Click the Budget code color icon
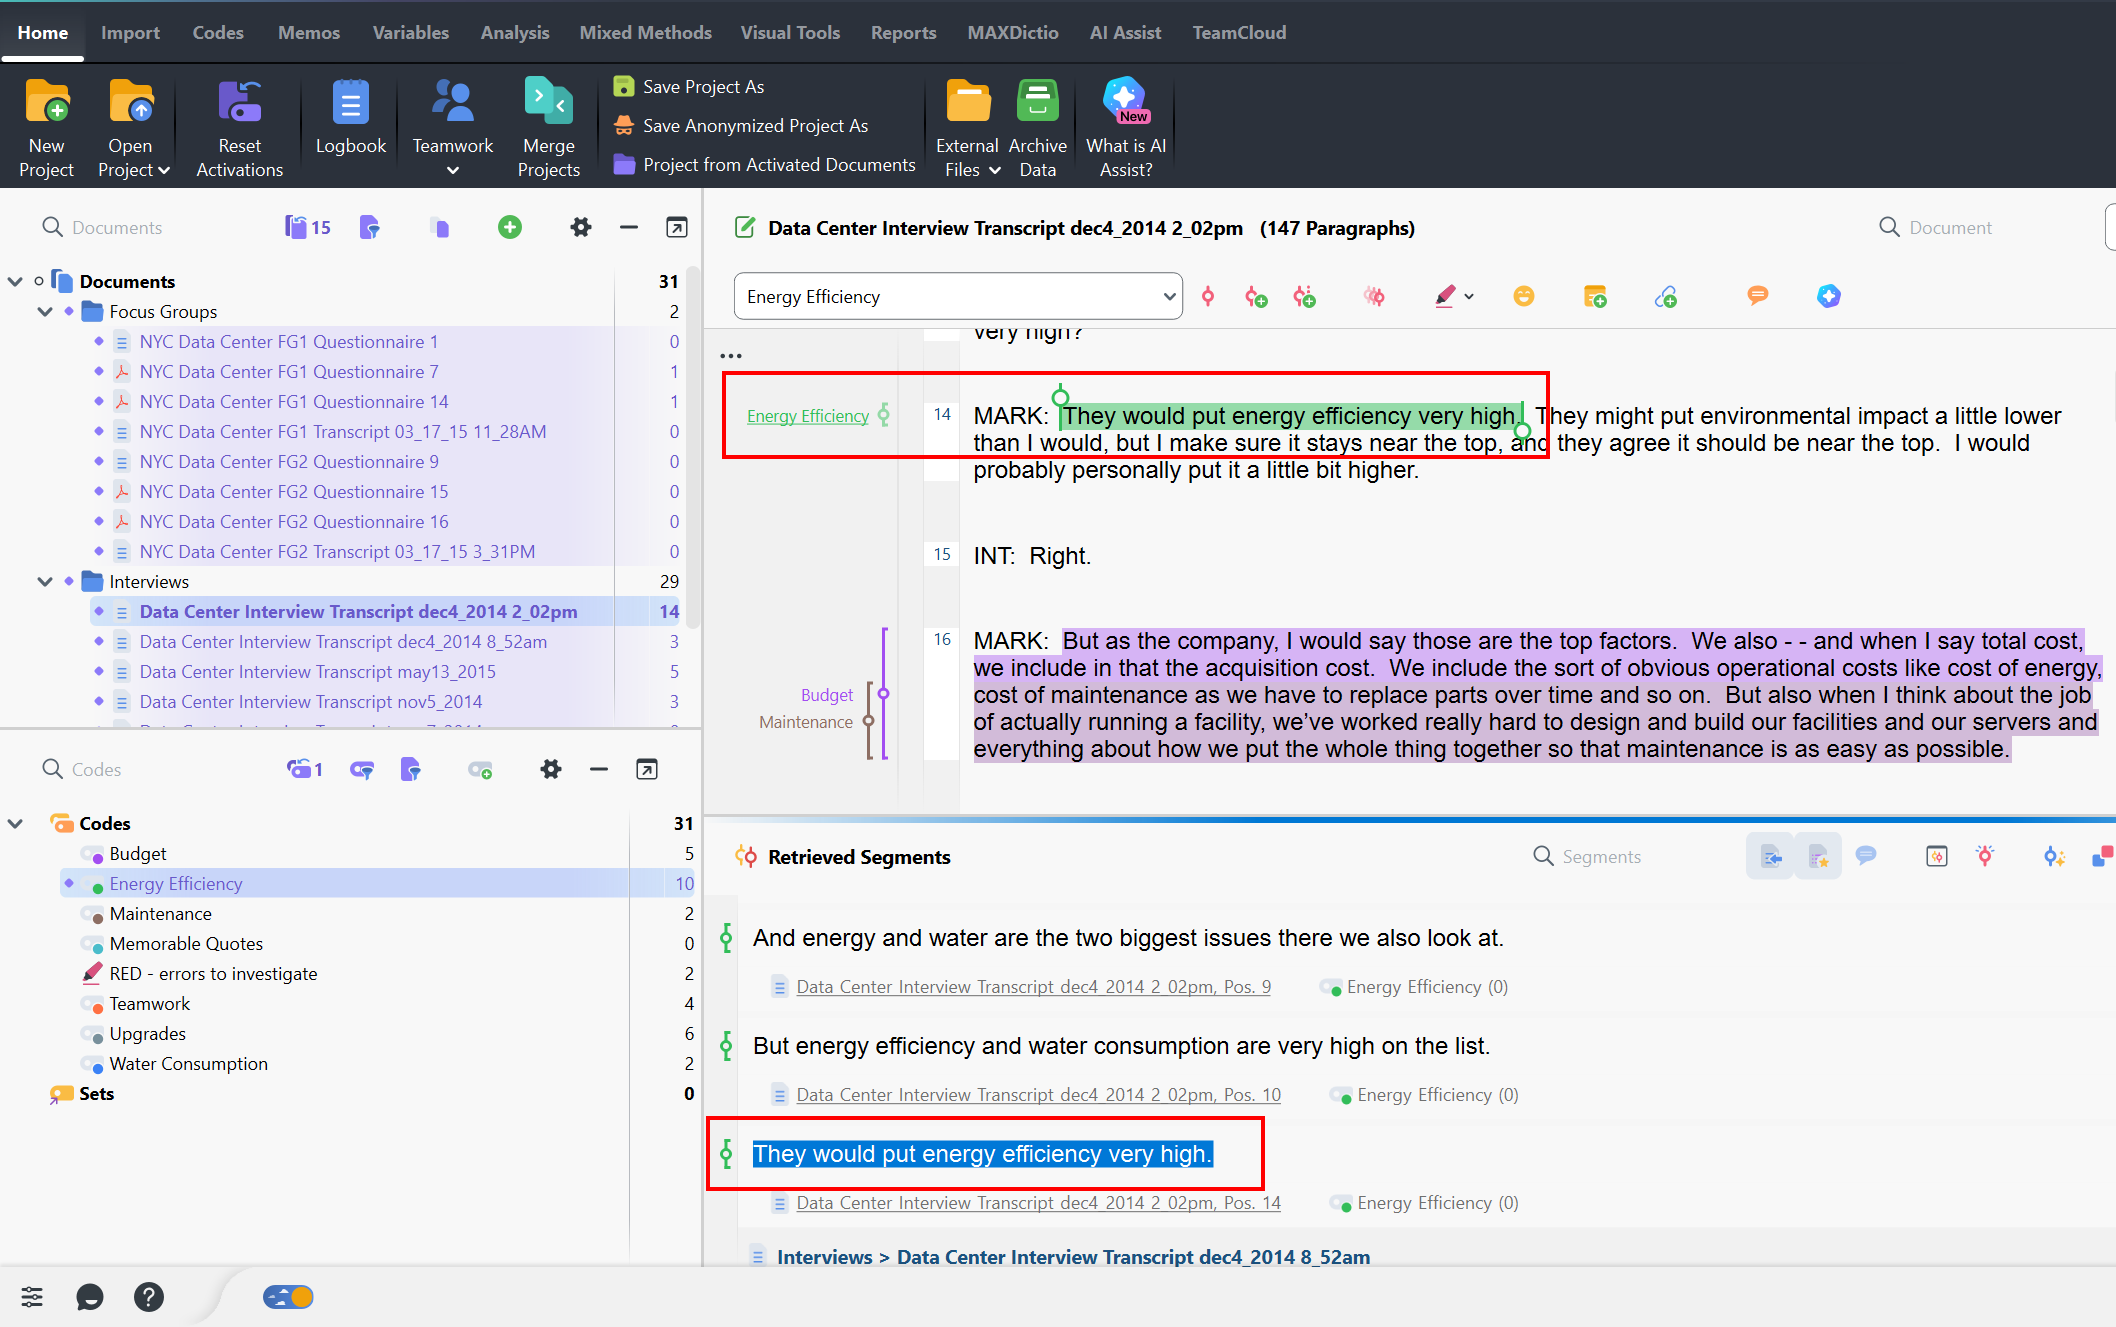The width and height of the screenshot is (2116, 1327). tap(92, 854)
